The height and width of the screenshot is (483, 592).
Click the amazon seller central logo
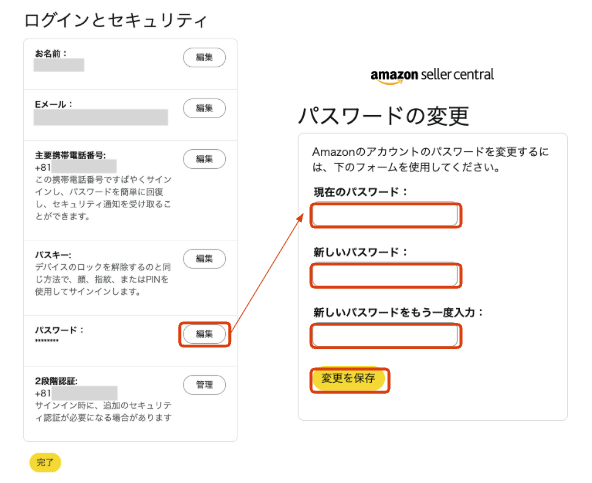432,76
